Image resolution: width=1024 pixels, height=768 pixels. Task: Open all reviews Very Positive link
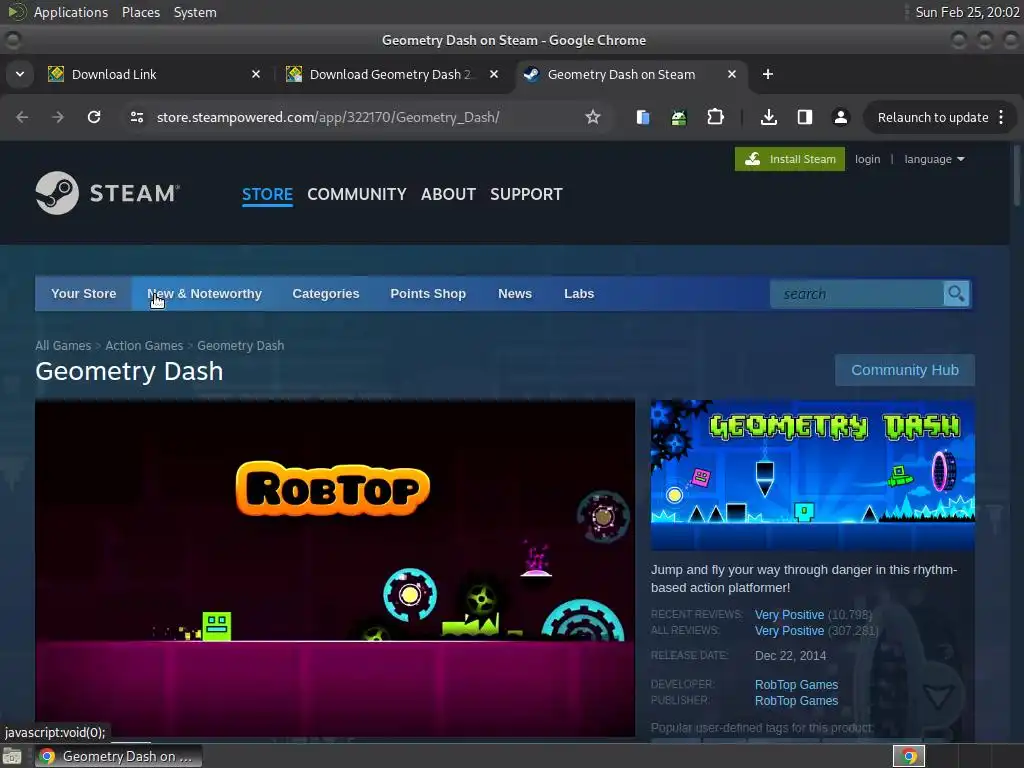[x=789, y=631]
